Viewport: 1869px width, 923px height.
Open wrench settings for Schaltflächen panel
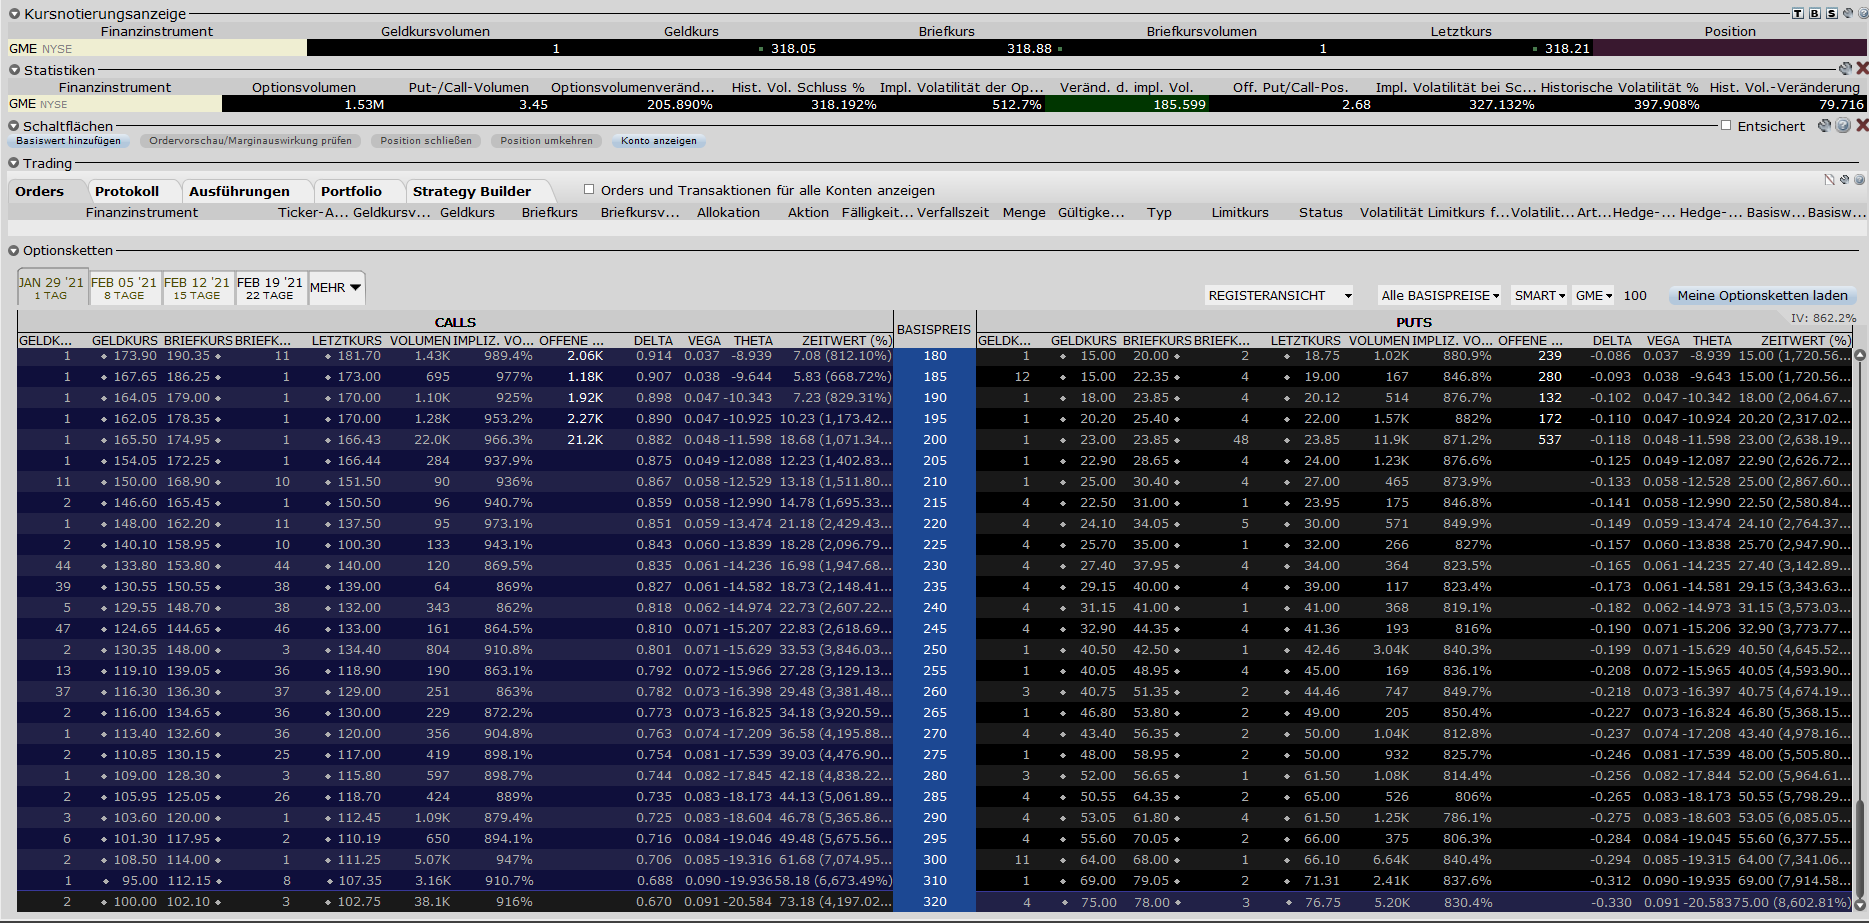point(1825,126)
